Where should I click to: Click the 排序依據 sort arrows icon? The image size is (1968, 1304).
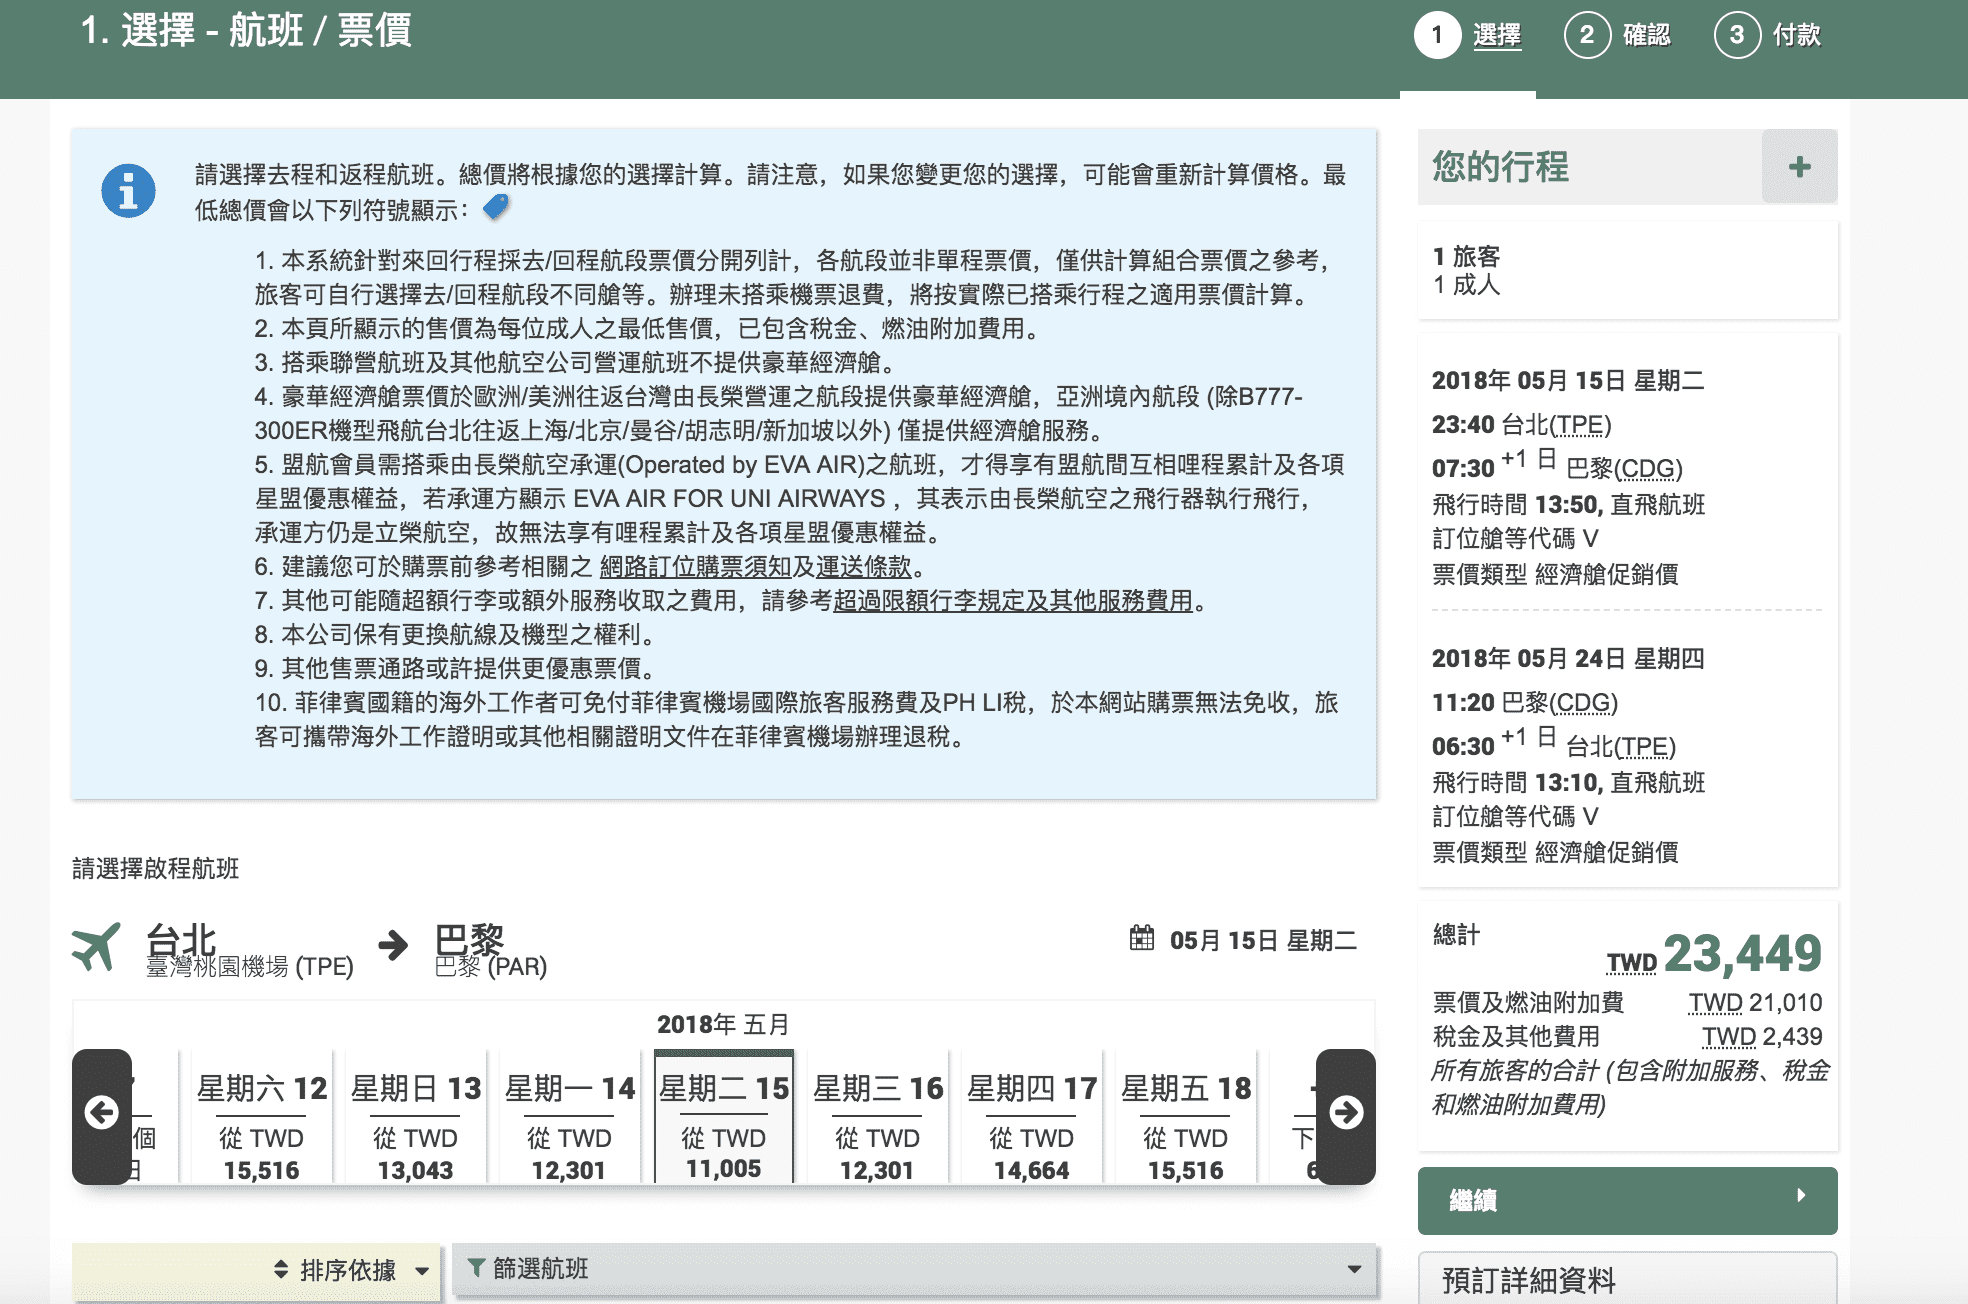[281, 1270]
